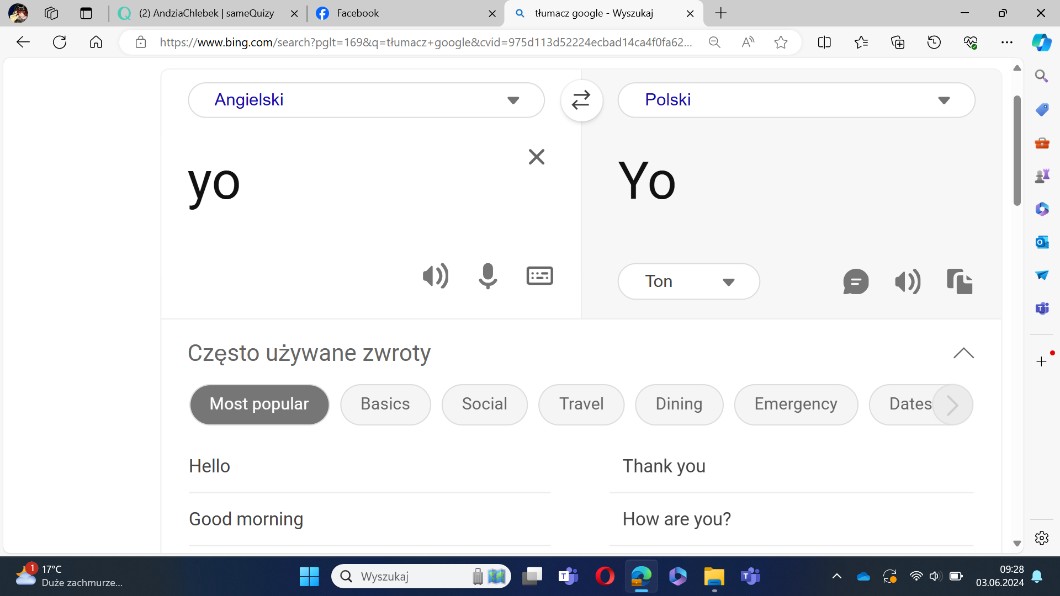Open conversation mode speech bubble icon
This screenshot has width=1060, height=596.
pos(855,282)
